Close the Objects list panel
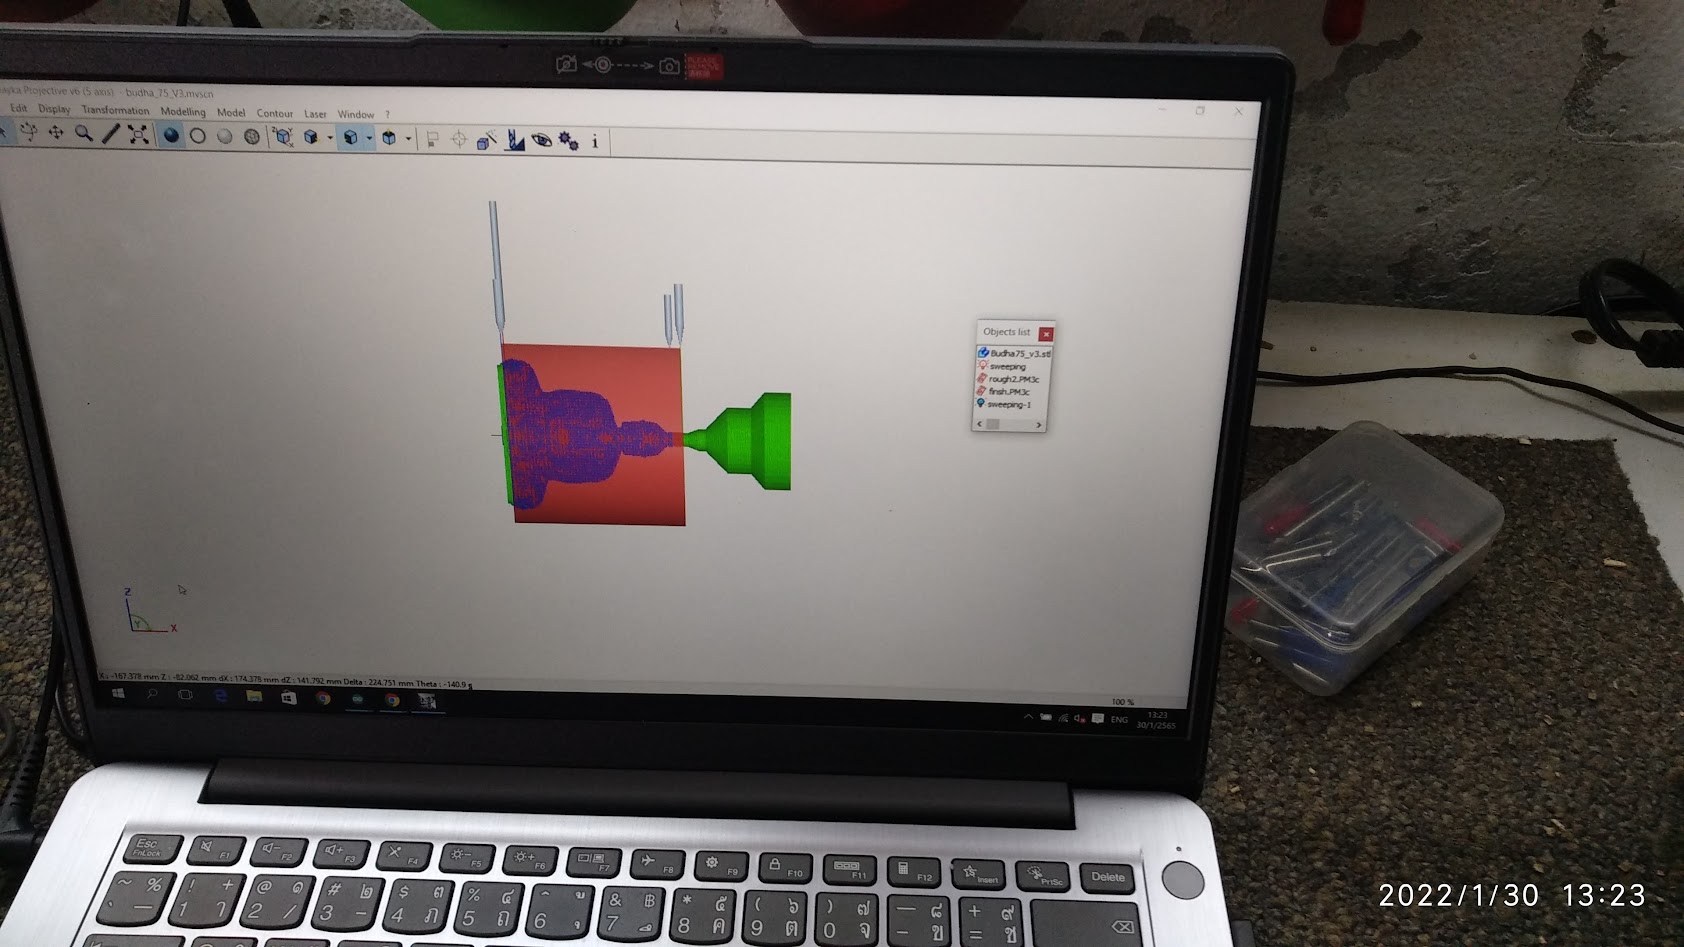 [x=1045, y=334]
